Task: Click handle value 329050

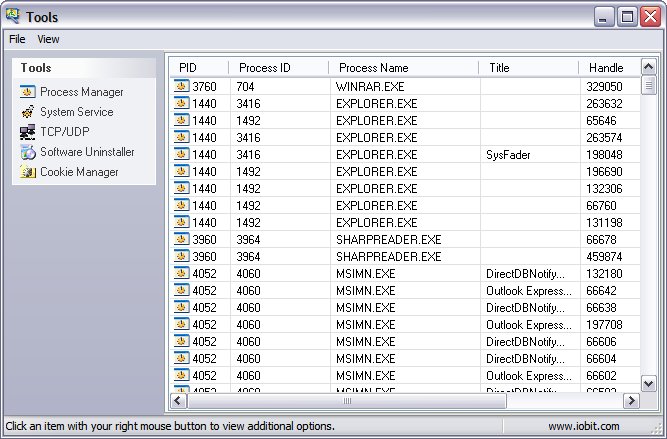Action: [604, 86]
